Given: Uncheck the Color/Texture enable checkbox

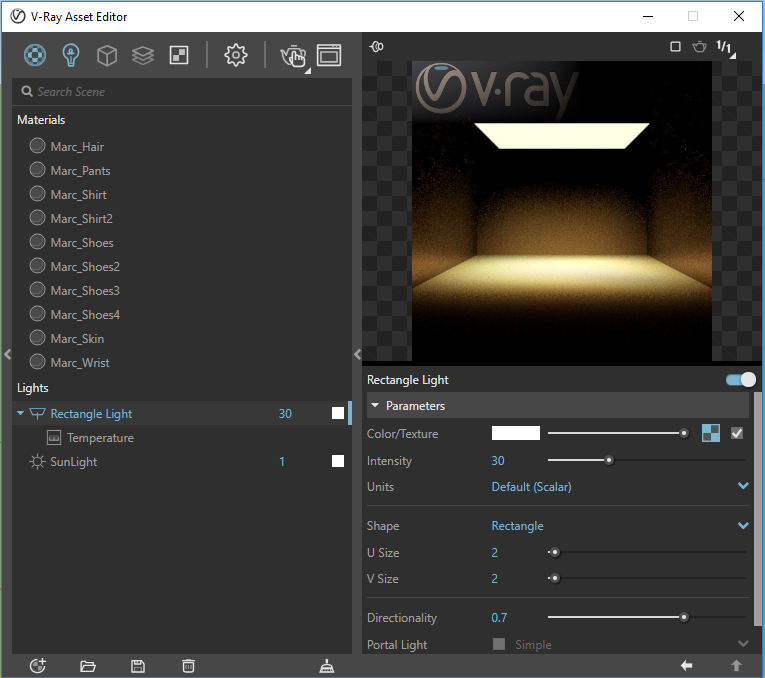Looking at the screenshot, I should (737, 433).
